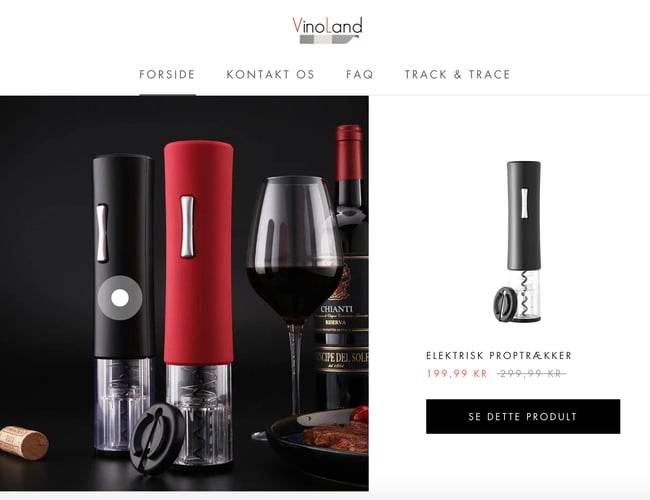This screenshot has height=500, width=650.
Task: Click the VinoLand logo
Action: (327, 30)
